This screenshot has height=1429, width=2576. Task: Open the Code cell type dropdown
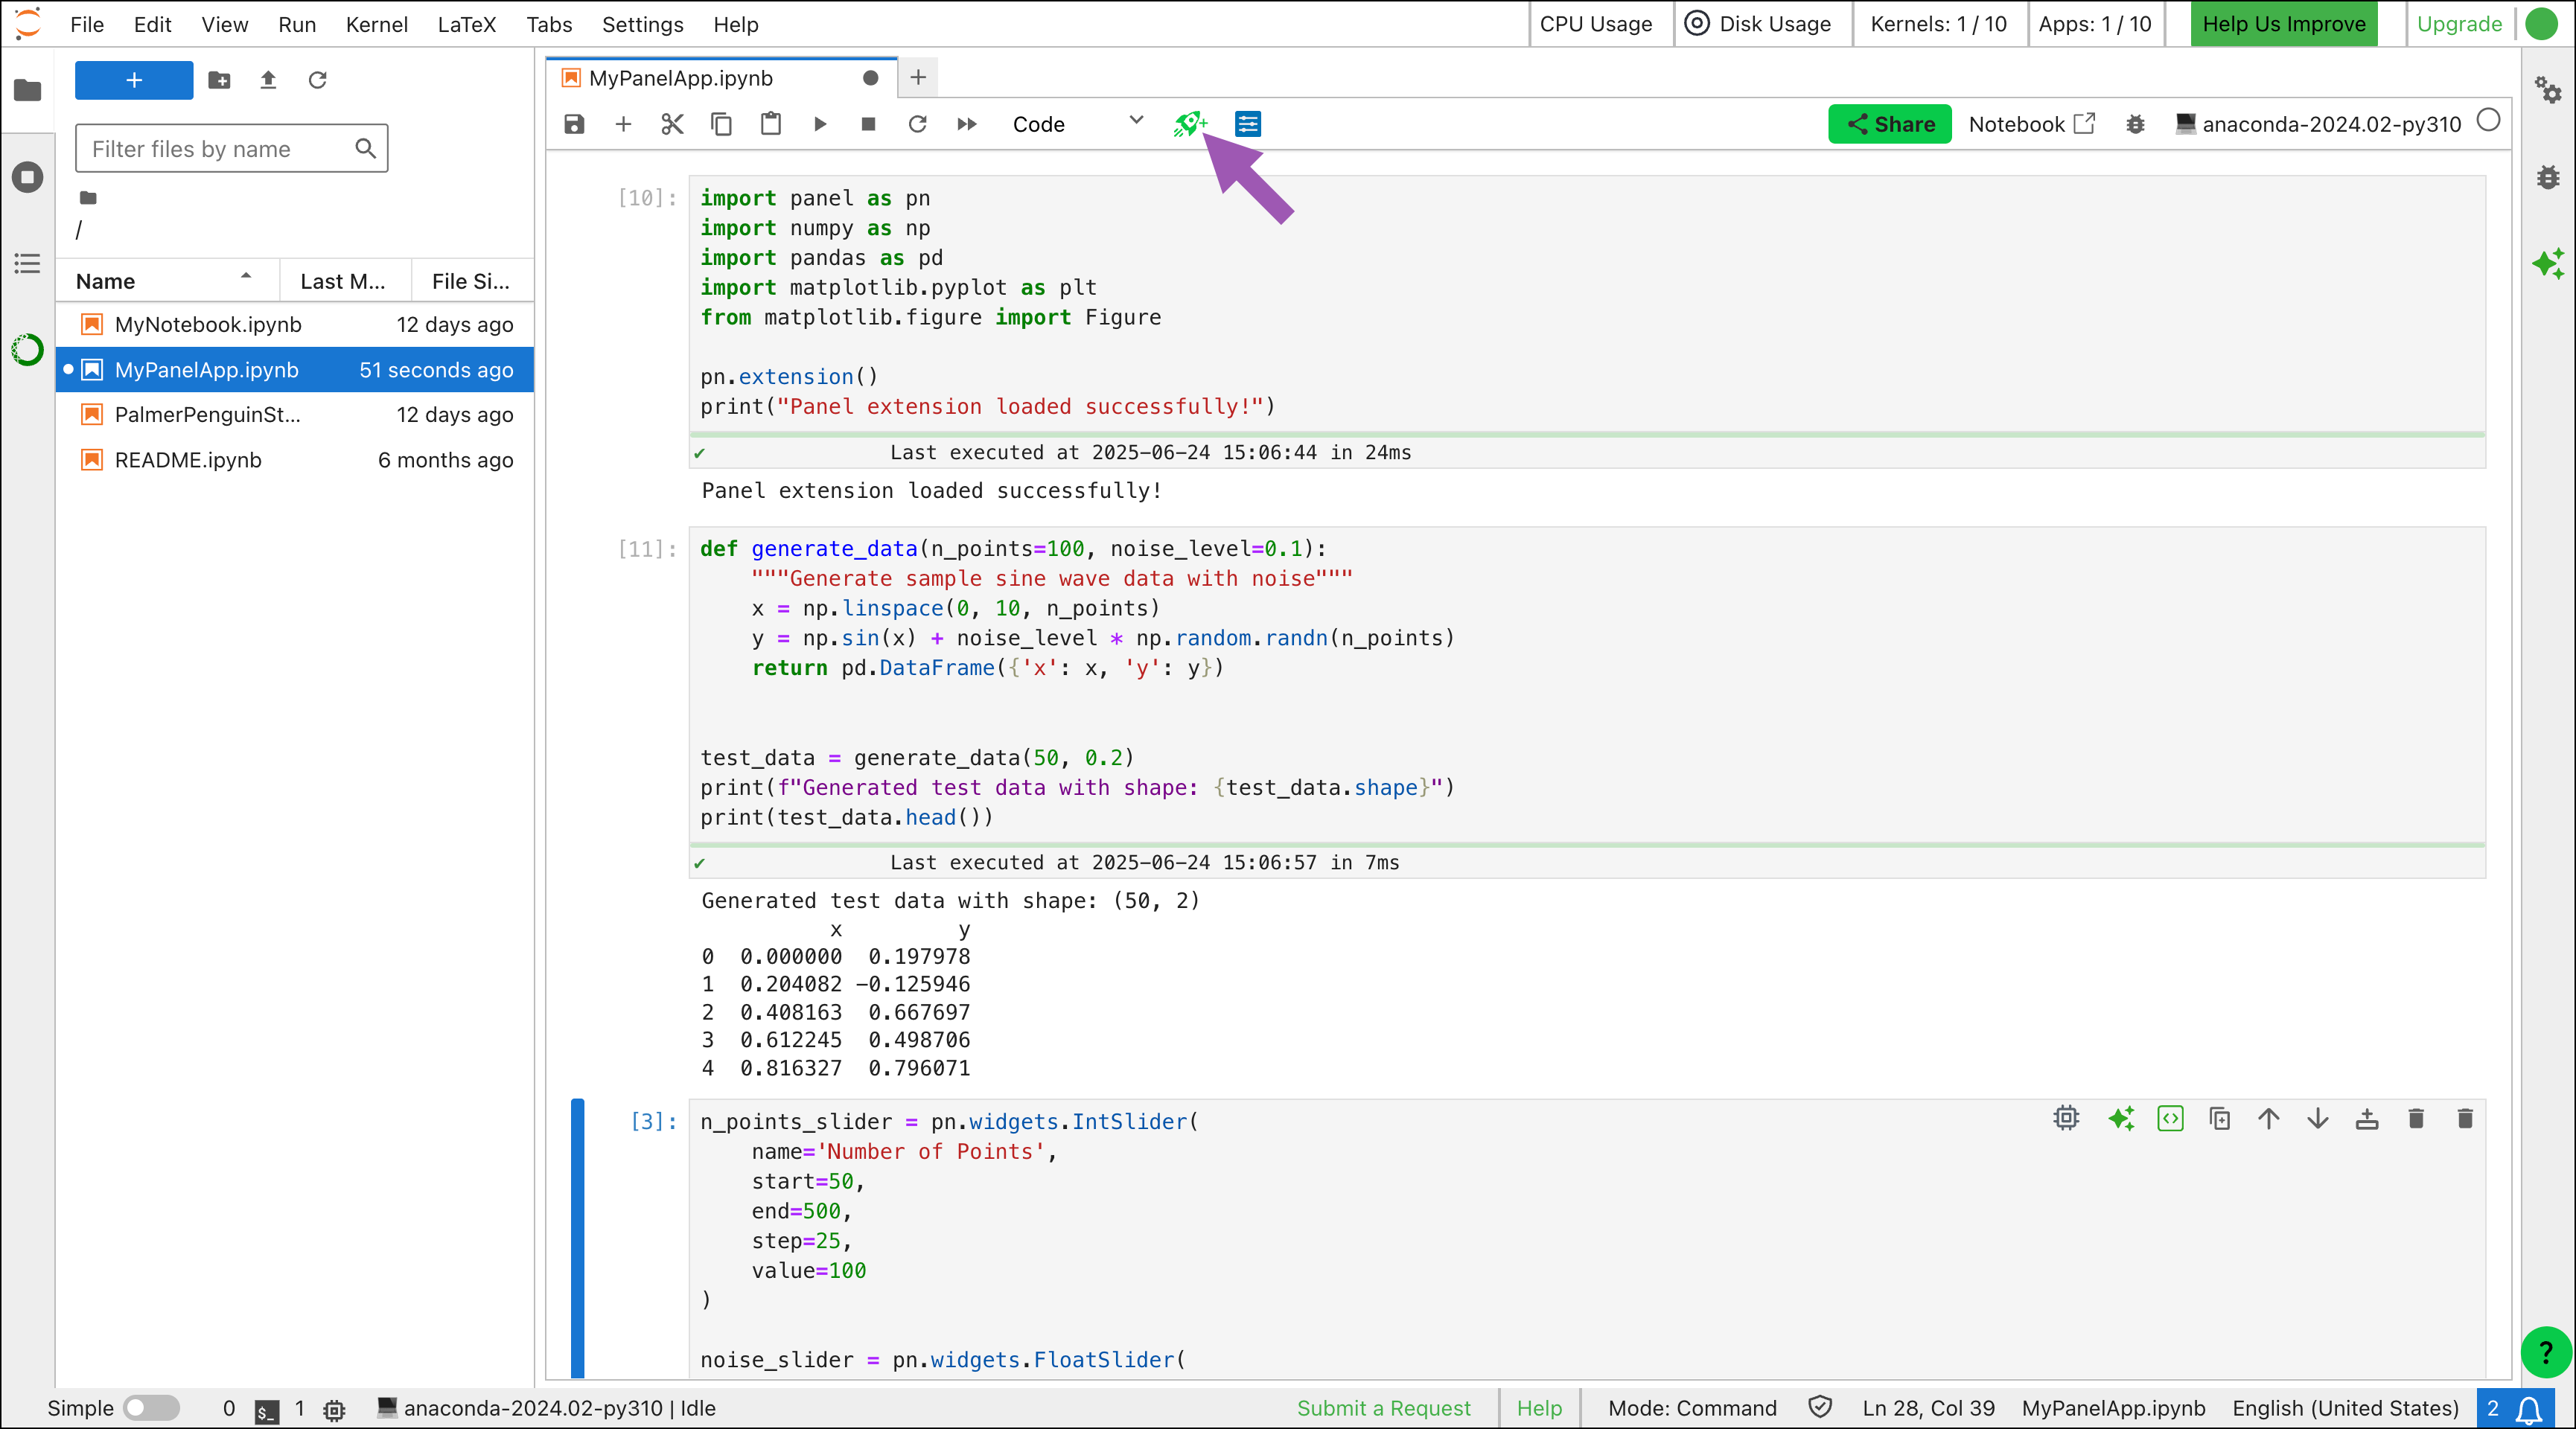tap(1076, 124)
